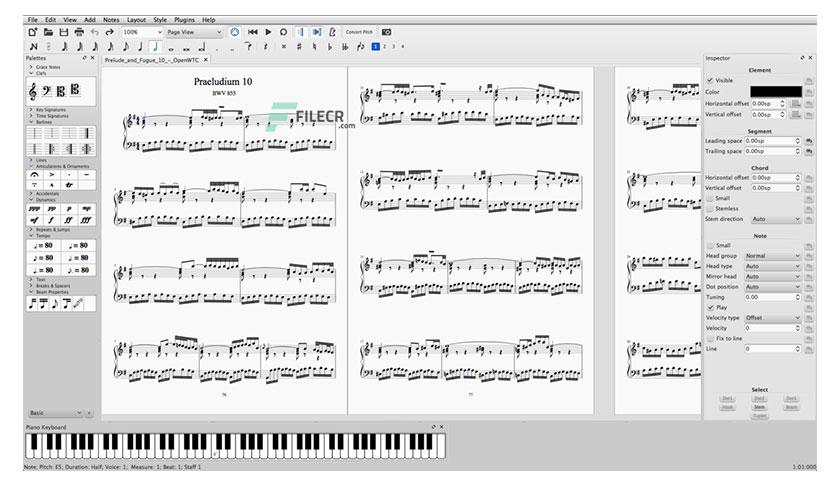Select the ppp dynamic marking
The image size is (836, 484).
click(35, 209)
